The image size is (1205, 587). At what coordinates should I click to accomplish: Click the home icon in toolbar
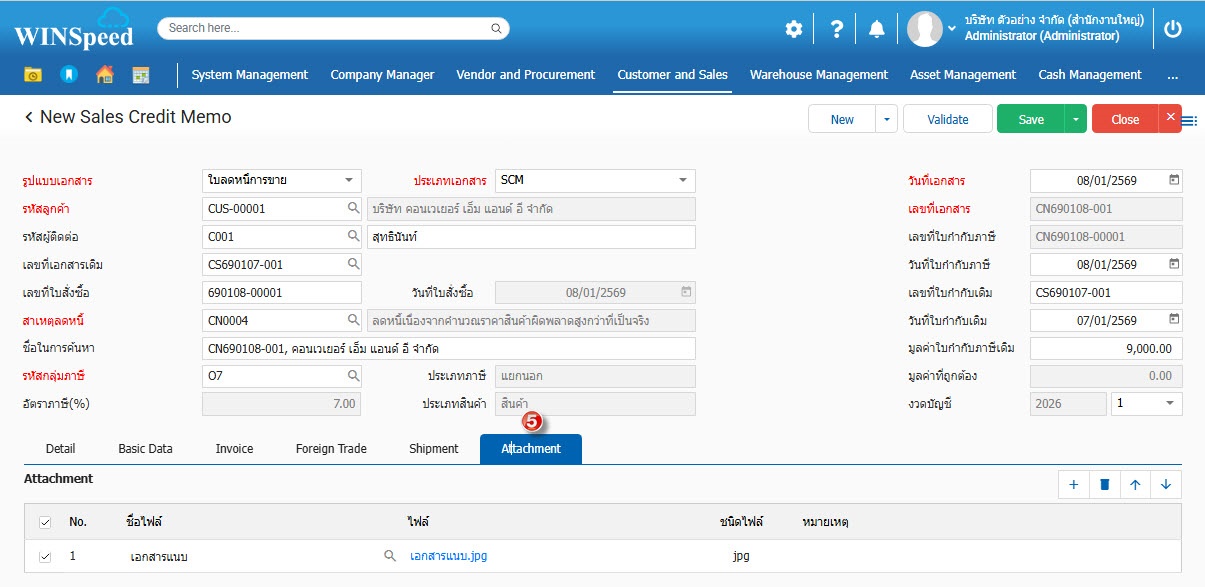[105, 75]
